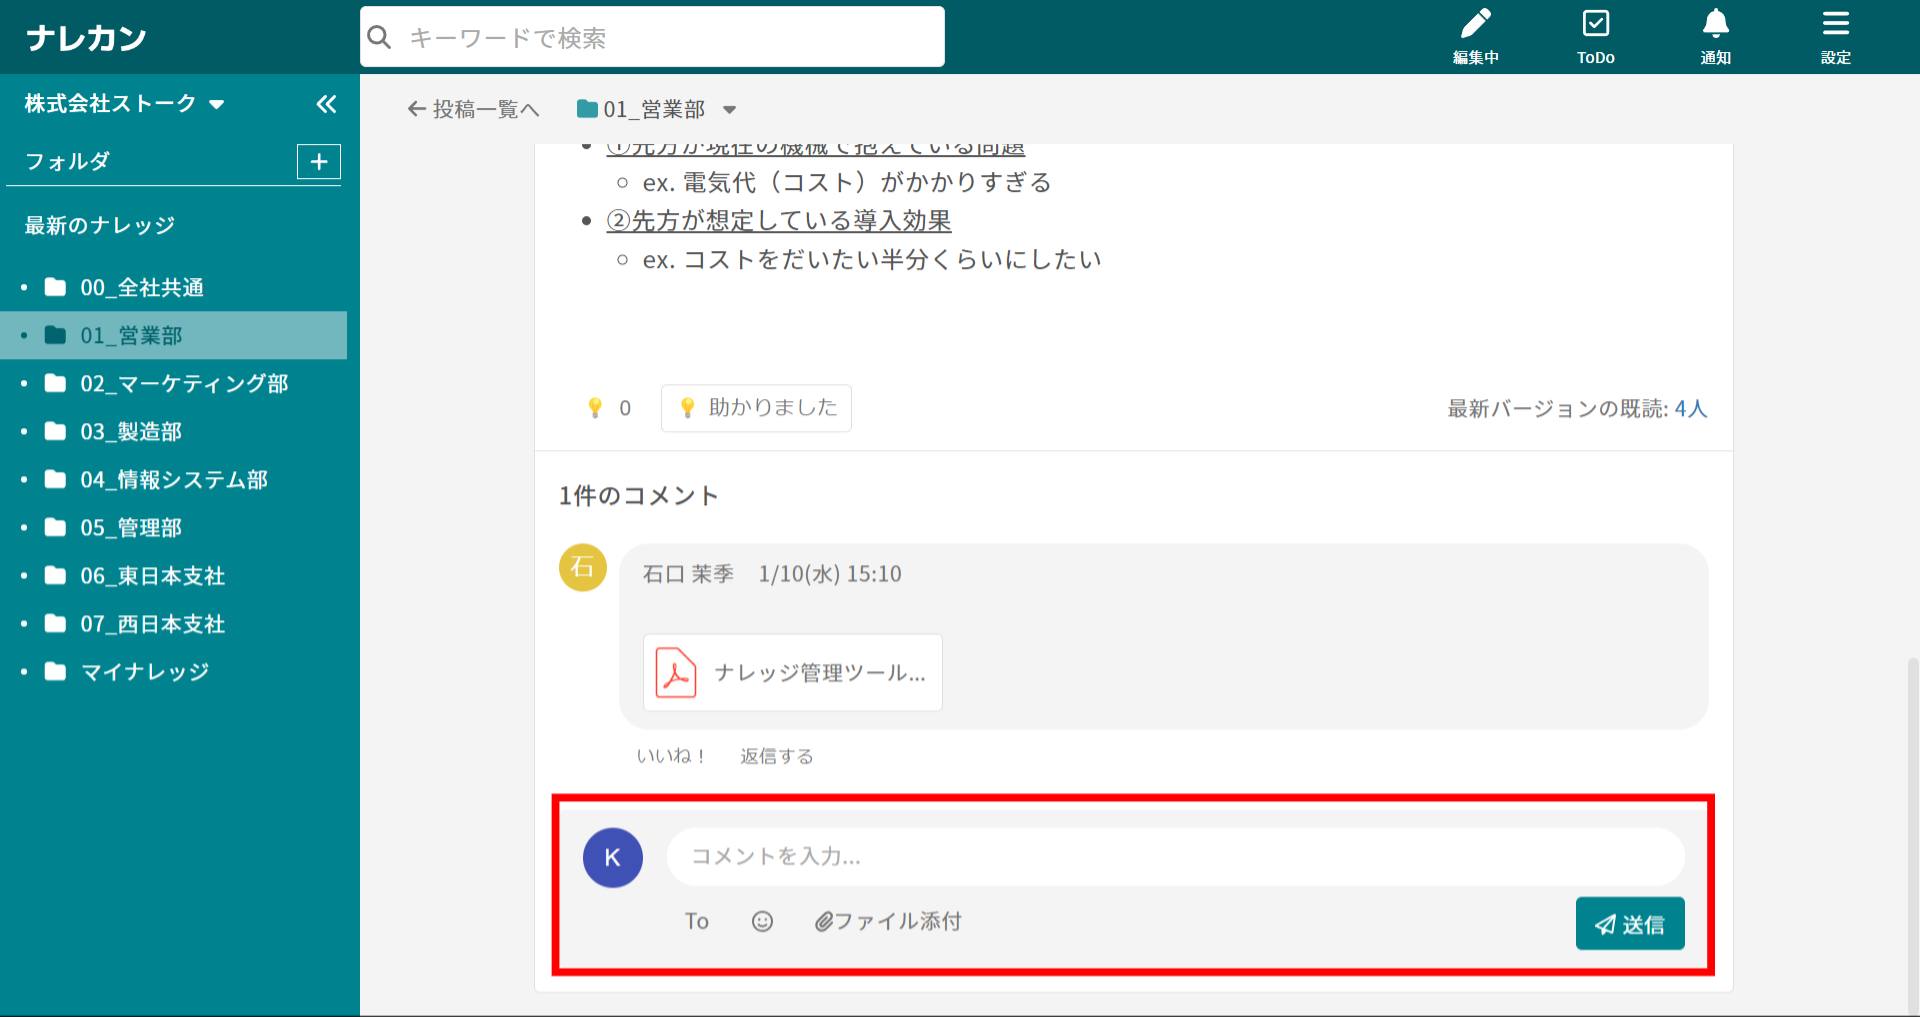Click the emoji smiley icon

[762, 921]
